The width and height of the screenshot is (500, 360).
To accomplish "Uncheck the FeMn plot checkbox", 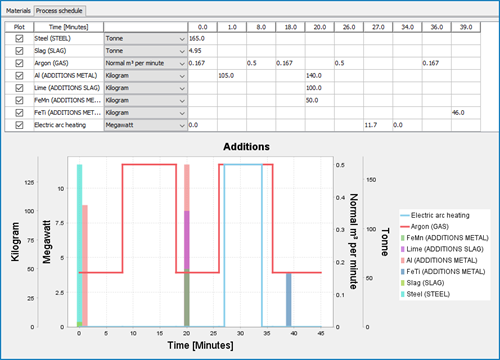I will tap(19, 100).
